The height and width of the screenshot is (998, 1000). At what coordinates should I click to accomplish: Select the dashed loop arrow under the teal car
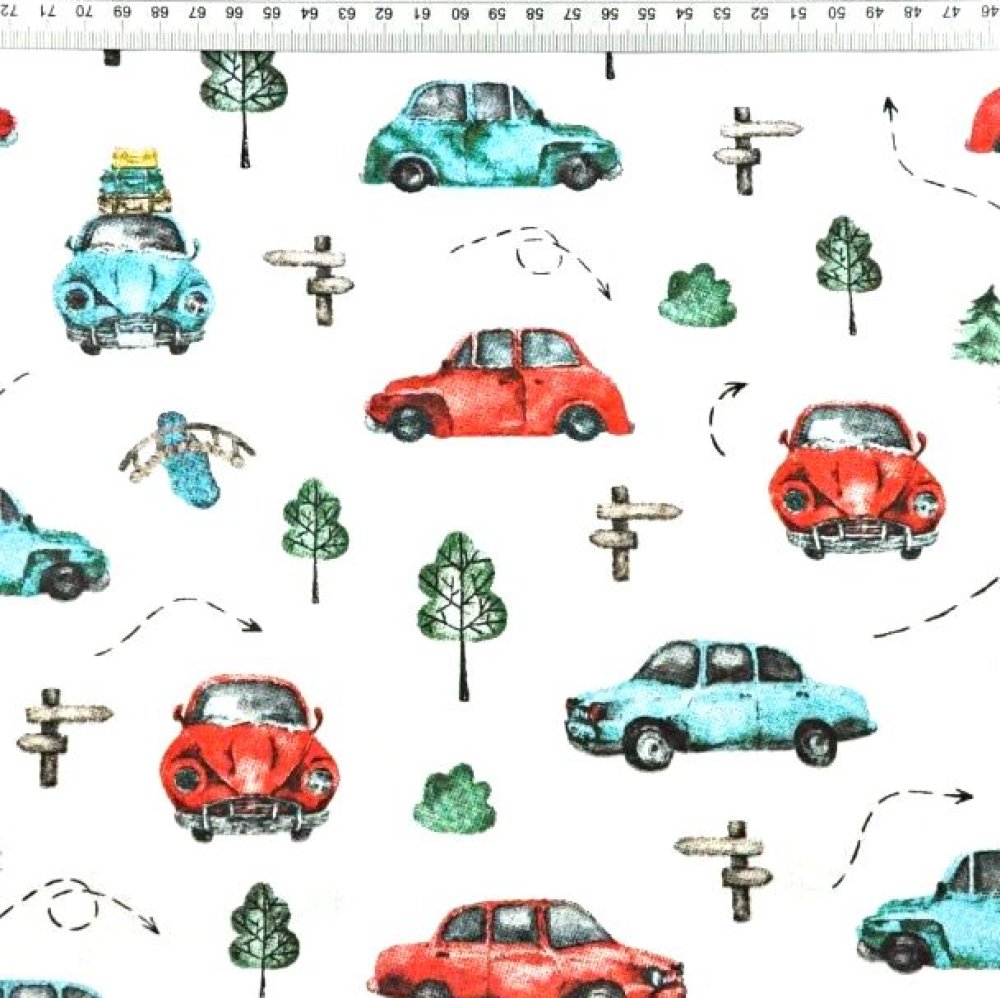point(535,257)
